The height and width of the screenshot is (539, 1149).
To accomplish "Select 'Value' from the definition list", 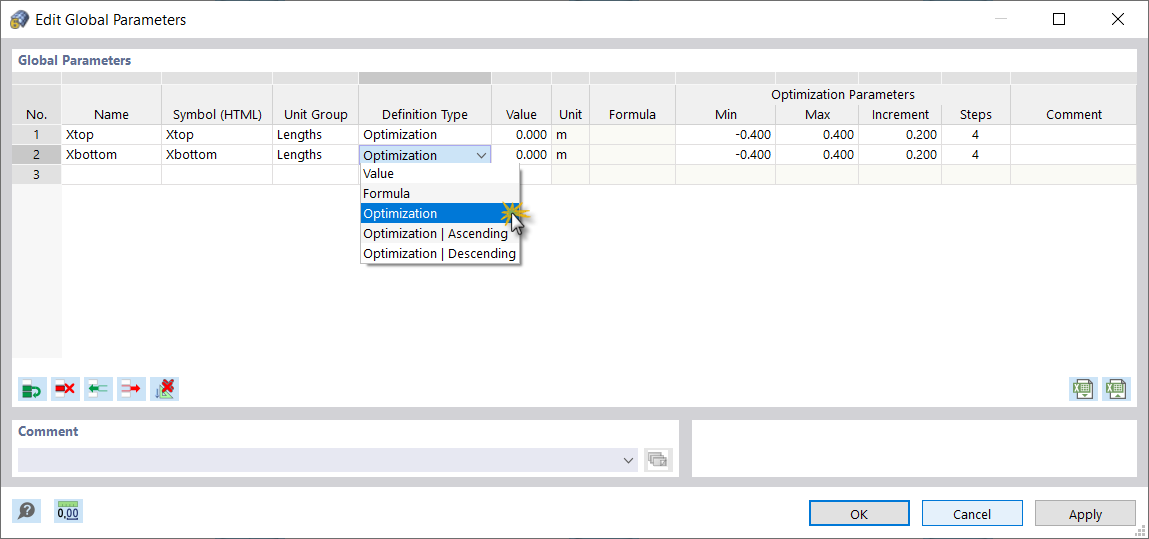I will pyautogui.click(x=379, y=174).
